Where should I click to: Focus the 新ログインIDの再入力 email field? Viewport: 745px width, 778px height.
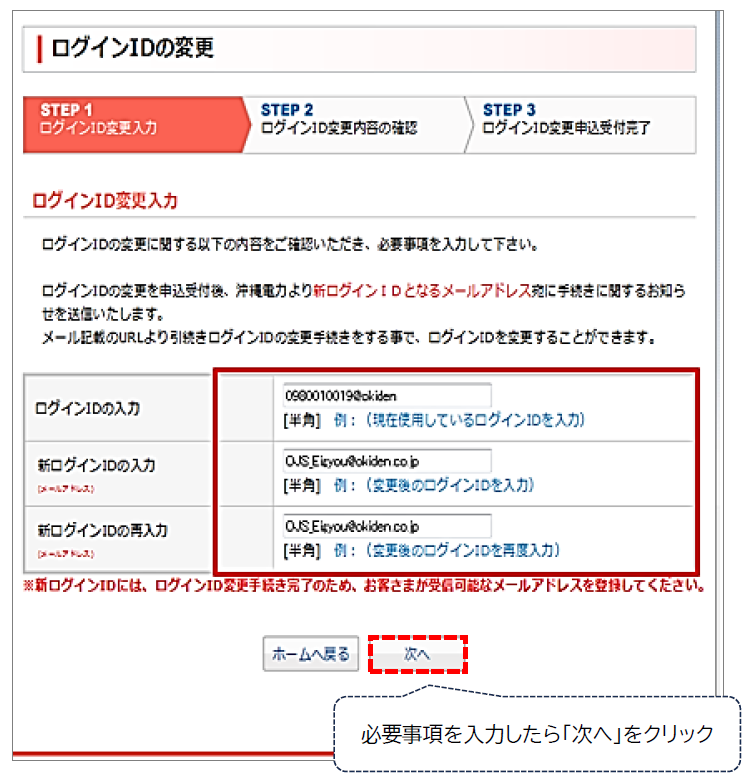coord(387,526)
